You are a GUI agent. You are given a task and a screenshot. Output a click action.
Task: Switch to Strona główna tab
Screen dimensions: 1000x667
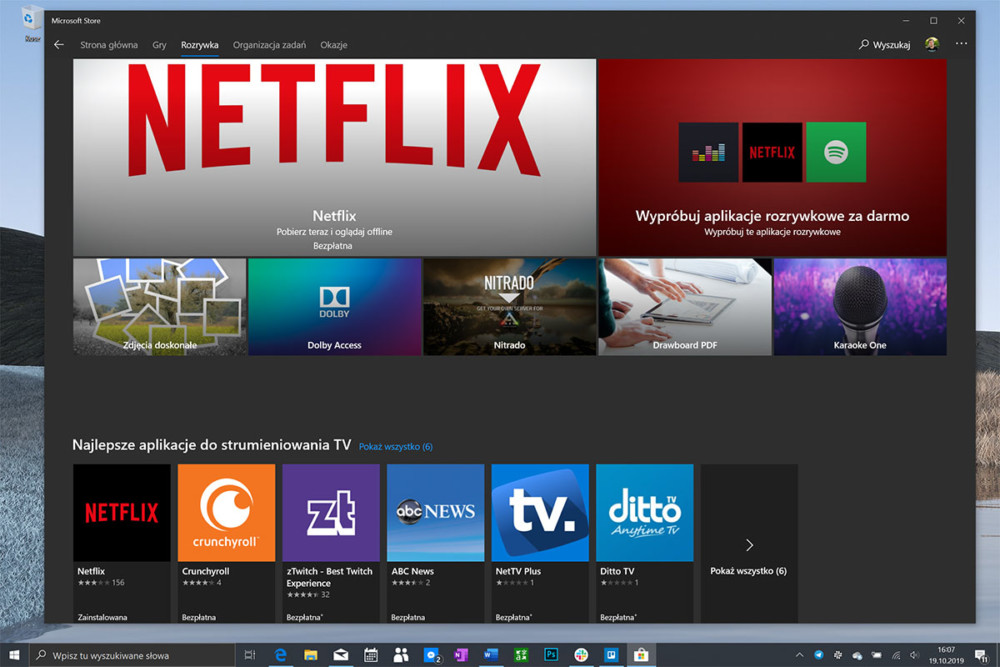109,45
